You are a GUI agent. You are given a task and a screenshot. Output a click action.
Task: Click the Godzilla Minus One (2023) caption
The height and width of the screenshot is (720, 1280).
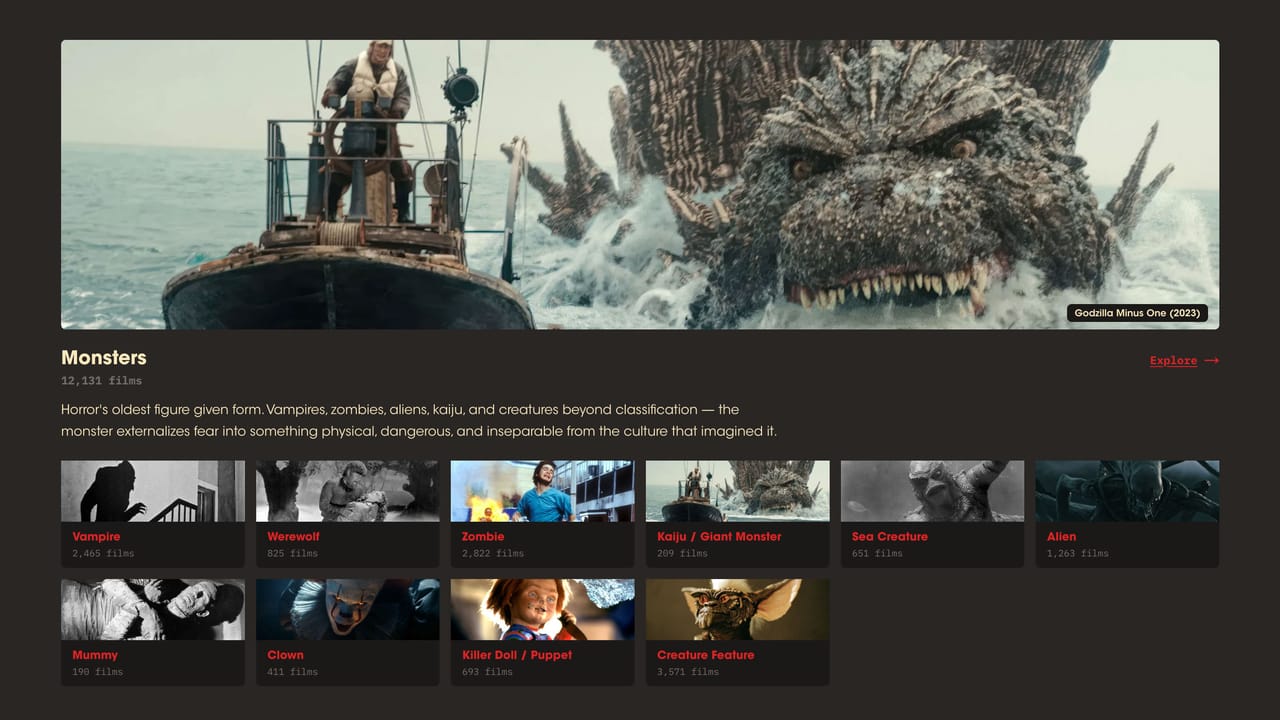point(1137,313)
